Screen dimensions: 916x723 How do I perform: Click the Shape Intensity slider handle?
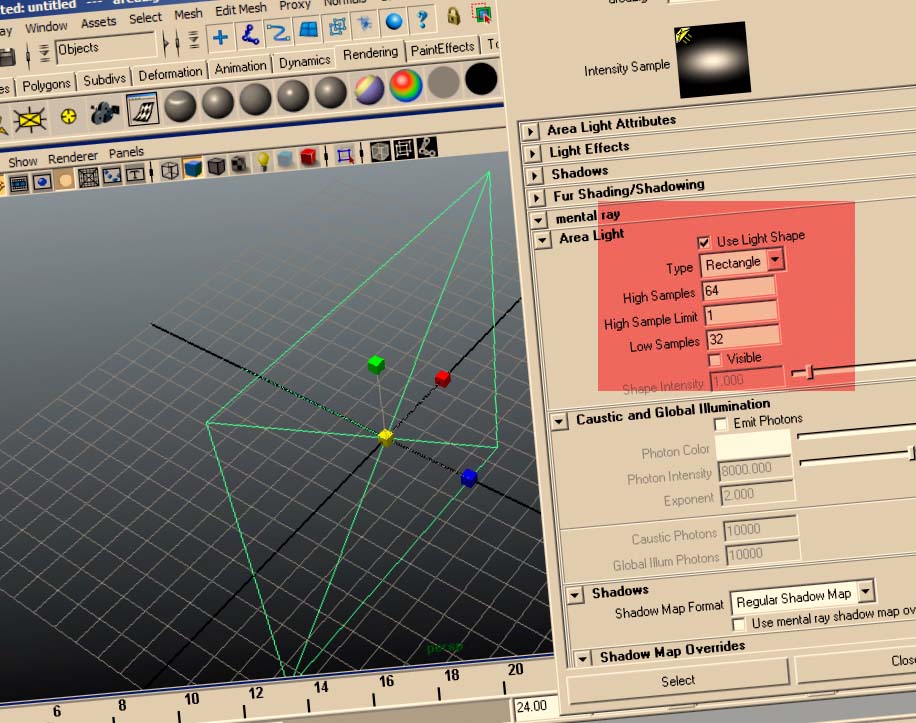[x=810, y=371]
